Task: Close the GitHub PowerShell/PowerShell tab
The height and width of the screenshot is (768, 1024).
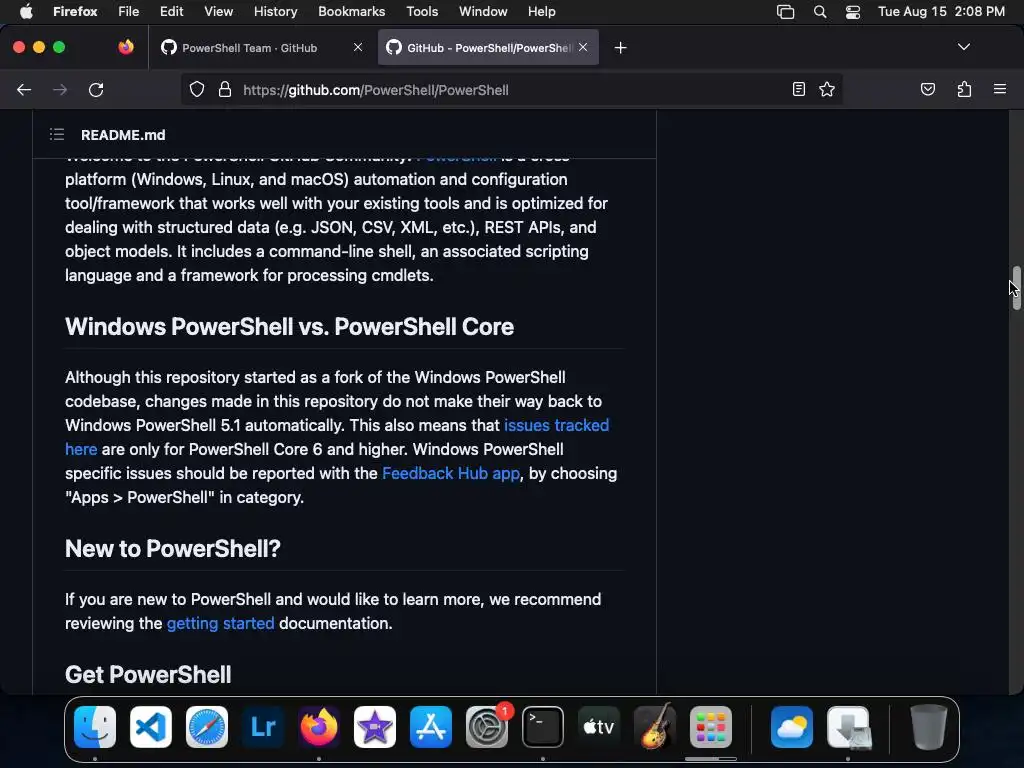Action: click(583, 47)
